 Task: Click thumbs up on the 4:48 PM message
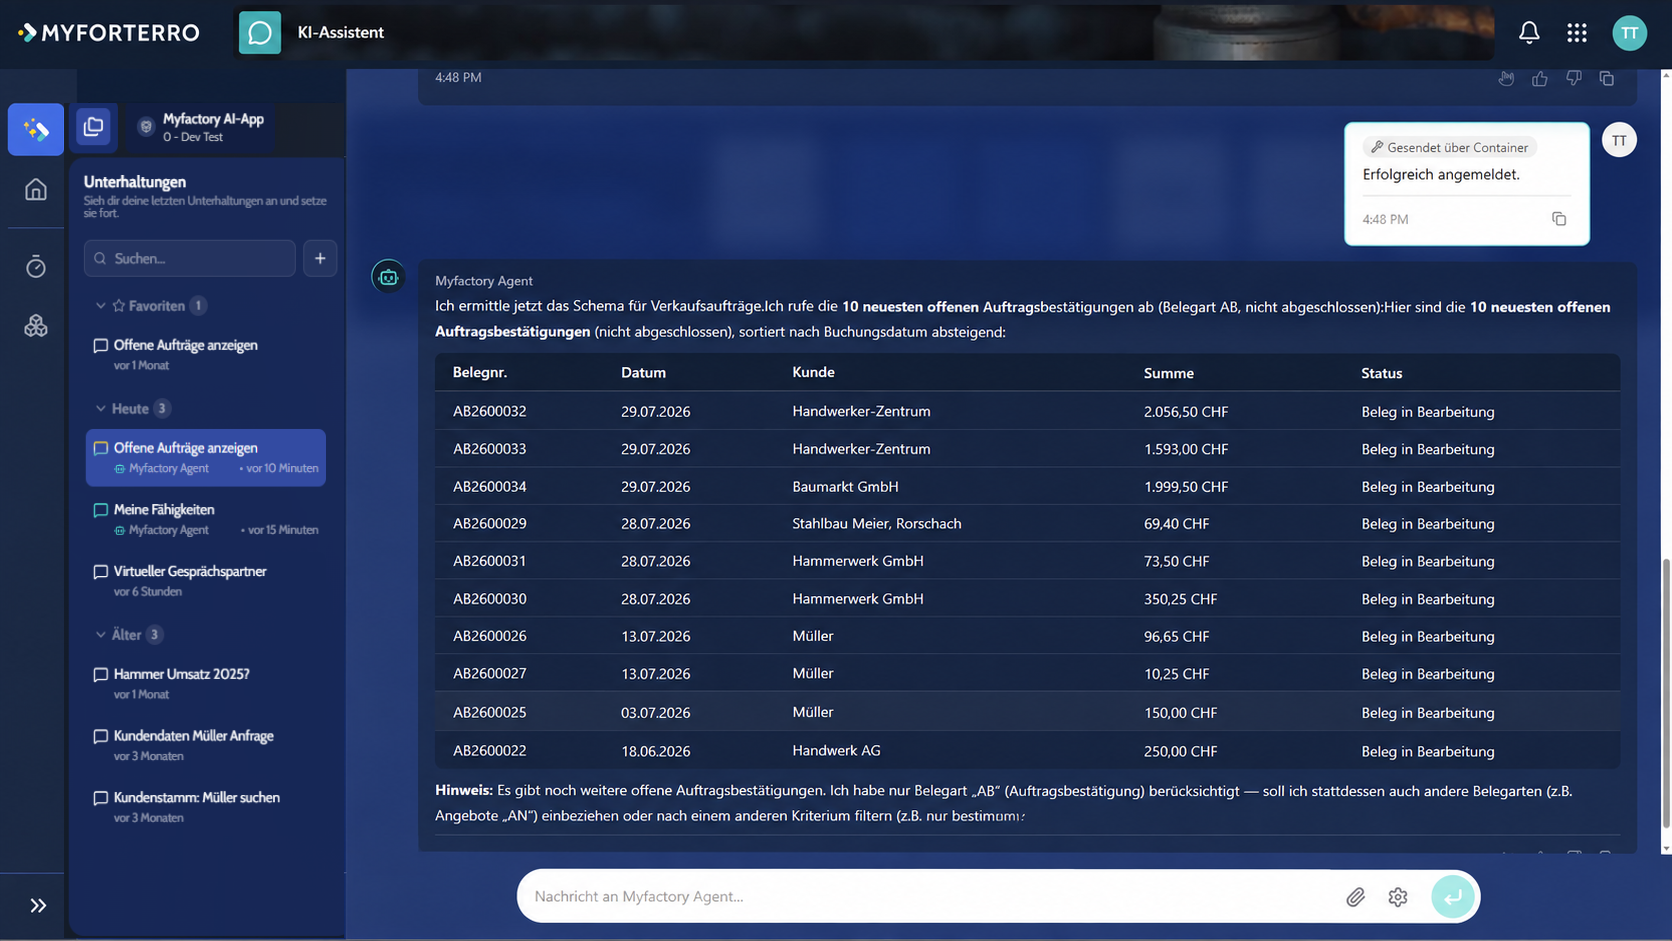click(x=1540, y=78)
